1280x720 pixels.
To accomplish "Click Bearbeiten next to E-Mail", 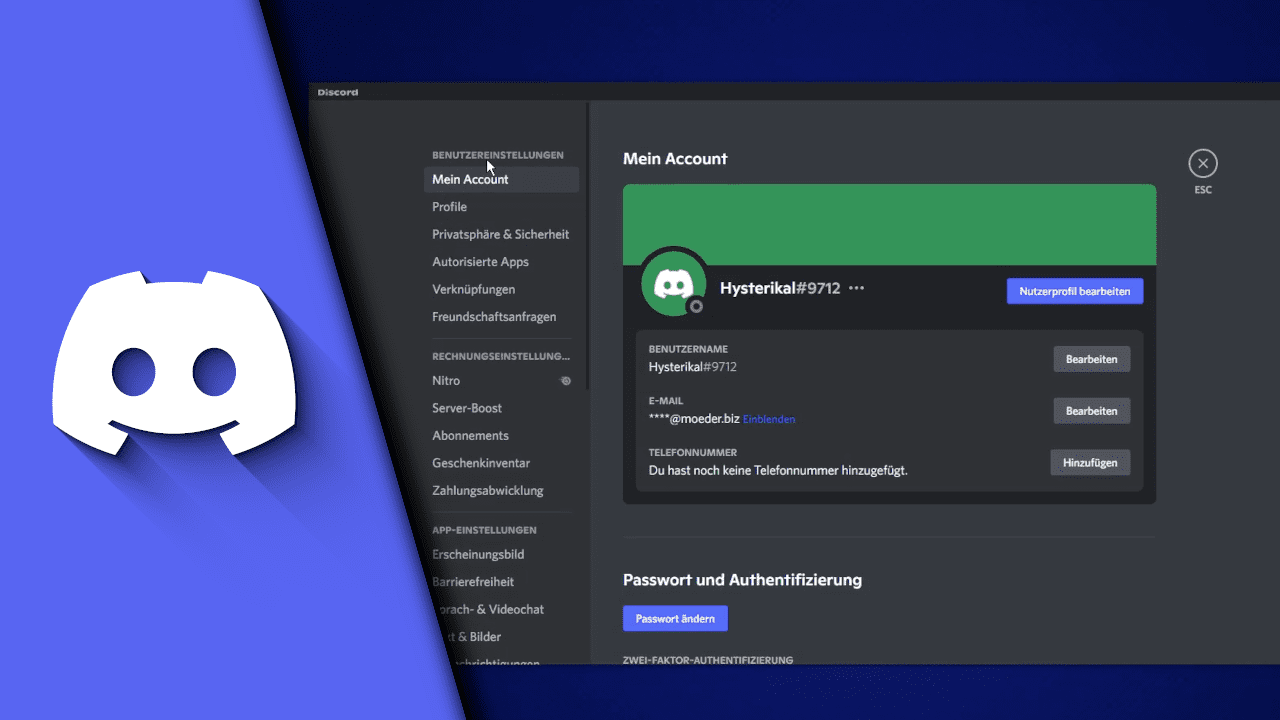I will (x=1091, y=411).
